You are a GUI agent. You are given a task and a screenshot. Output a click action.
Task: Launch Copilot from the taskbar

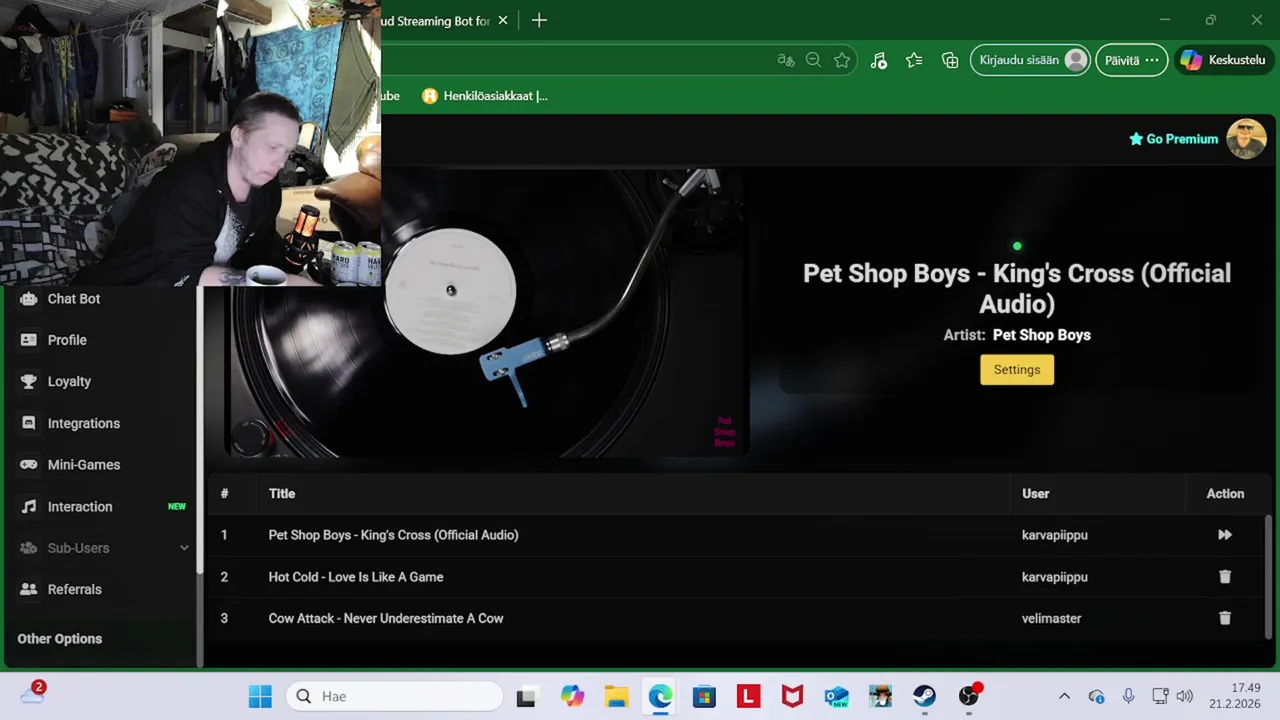pyautogui.click(x=572, y=696)
